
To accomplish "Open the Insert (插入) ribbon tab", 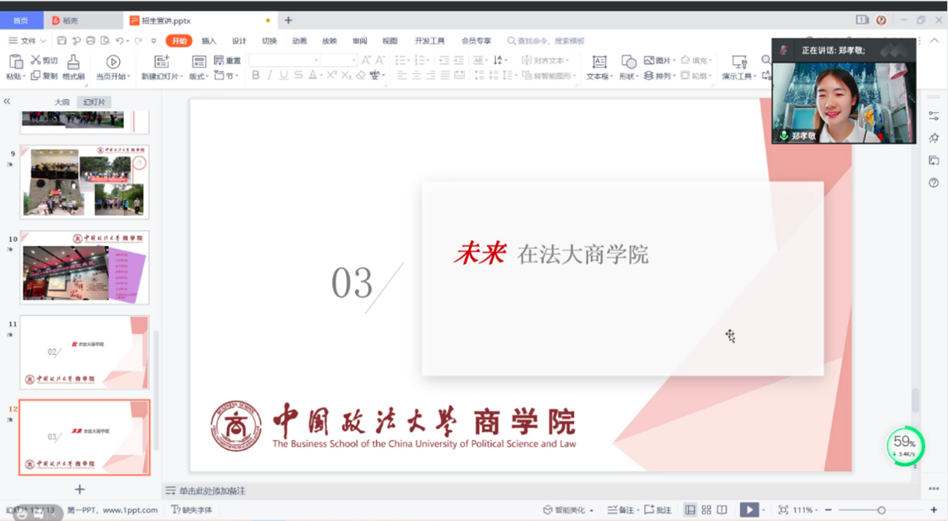I will [209, 41].
